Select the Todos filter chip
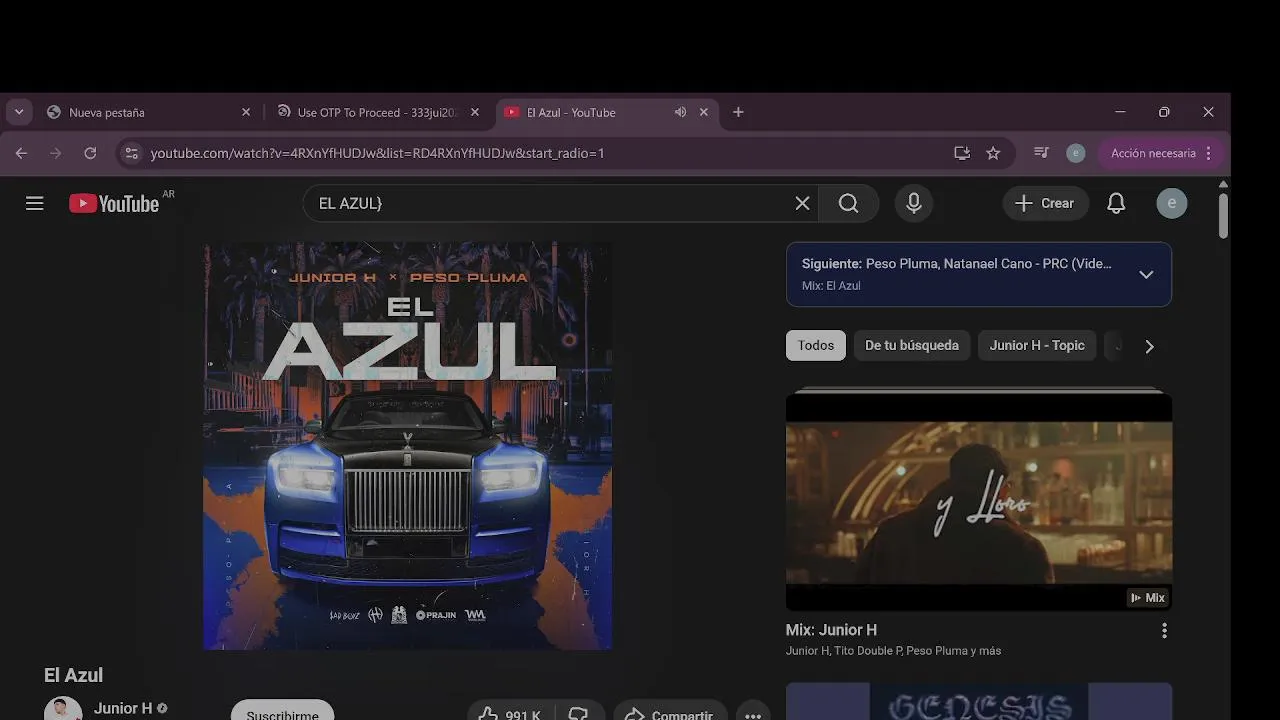Image resolution: width=1280 pixels, height=720 pixels. pos(816,345)
